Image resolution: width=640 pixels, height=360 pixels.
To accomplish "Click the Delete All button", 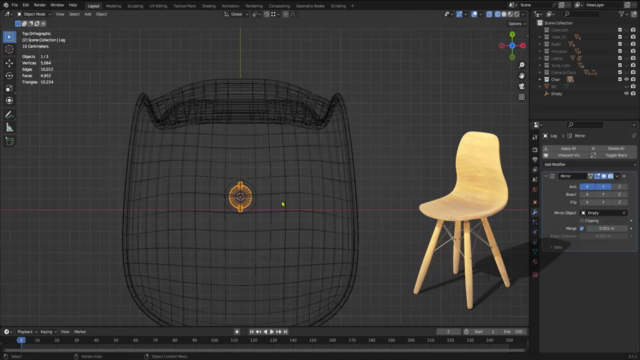I will (x=613, y=149).
